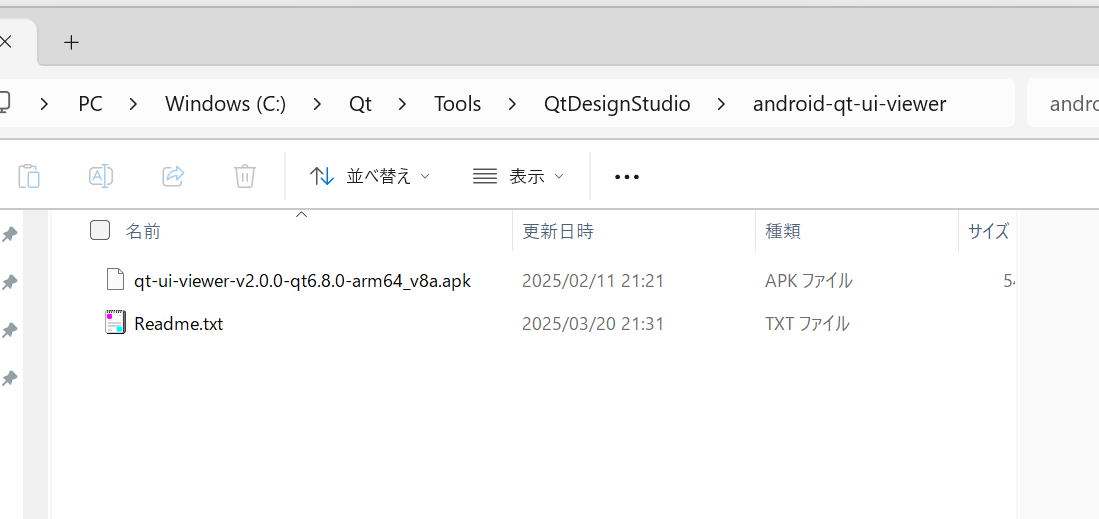The width and height of the screenshot is (1099, 519).
Task: Click the APK file's blank document icon
Action: tap(116, 280)
